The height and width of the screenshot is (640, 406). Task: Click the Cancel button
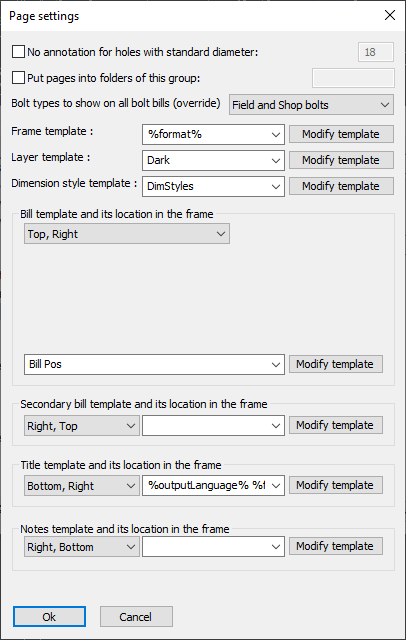(136, 617)
